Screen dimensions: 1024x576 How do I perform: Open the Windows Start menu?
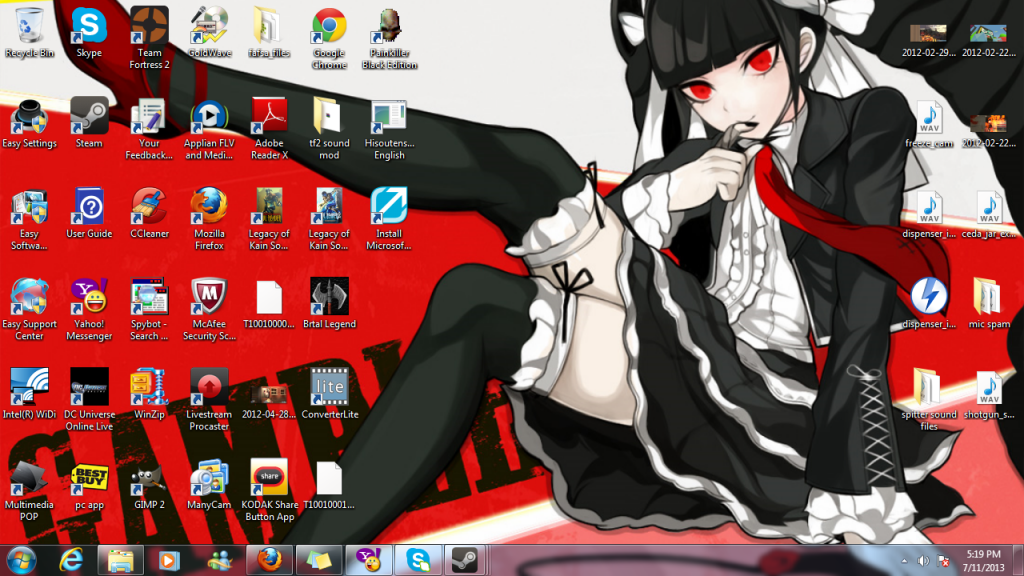[22, 560]
